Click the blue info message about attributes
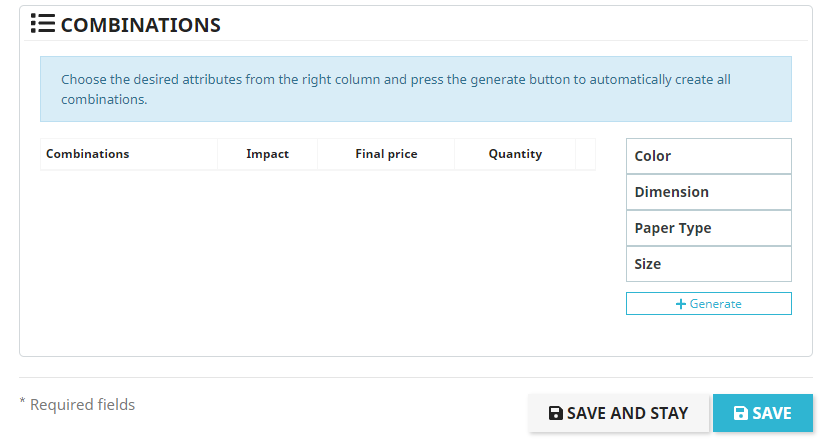The height and width of the screenshot is (445, 826). pos(415,89)
